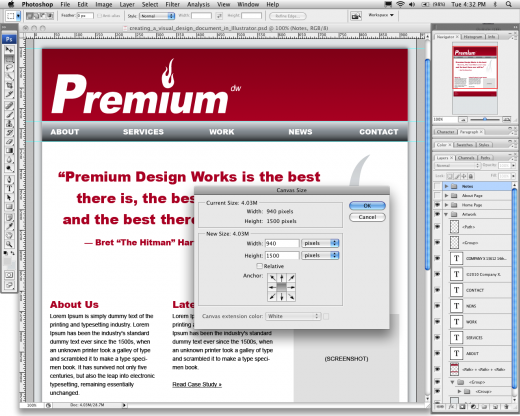Click Cancel in Canvas Size dialog
This screenshot has height=416, width=520.
point(367,217)
